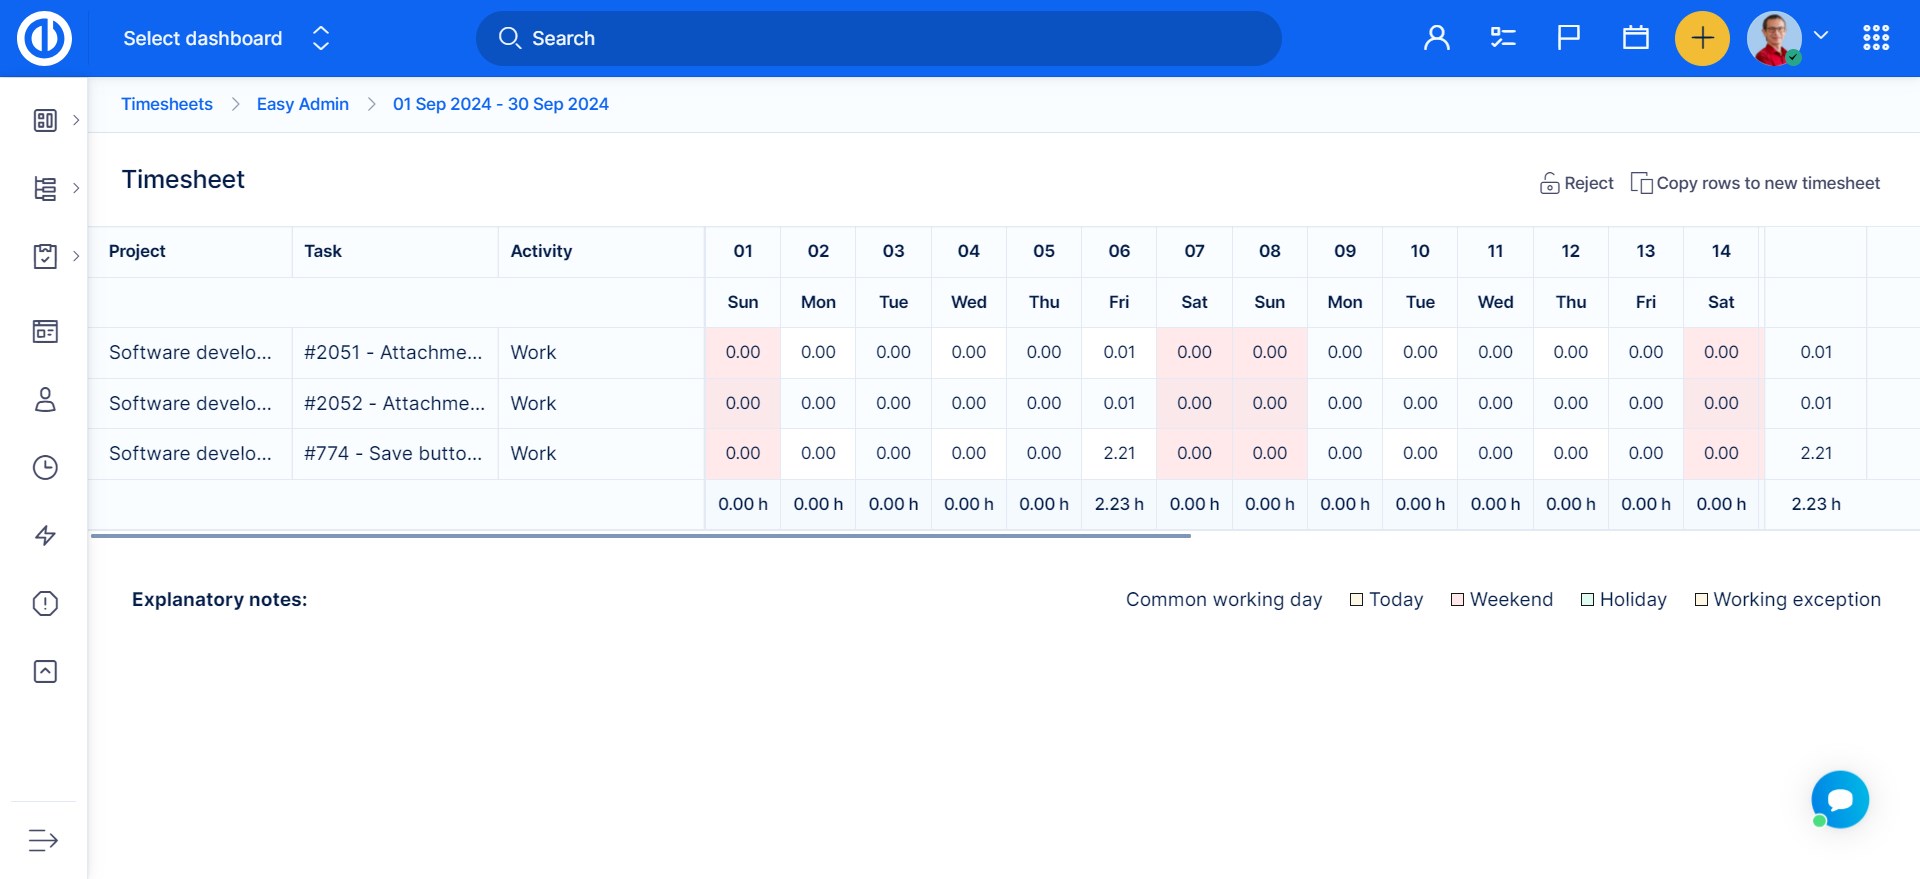Click the Holiday legend color box
Screen dimensions: 1920x879
point(1587,600)
